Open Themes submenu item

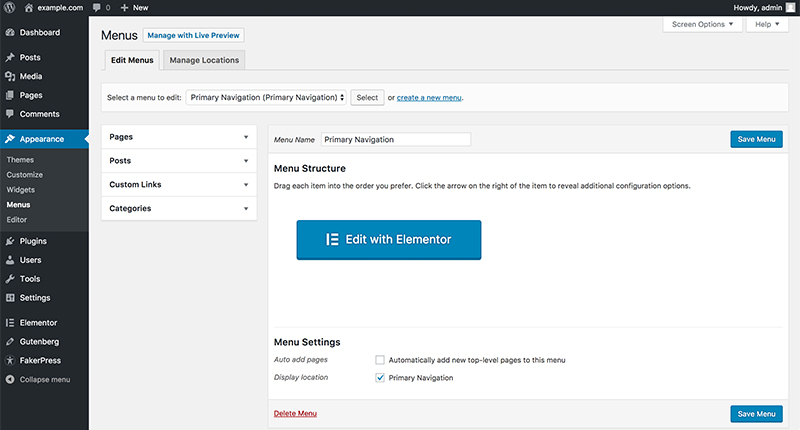click(x=20, y=160)
